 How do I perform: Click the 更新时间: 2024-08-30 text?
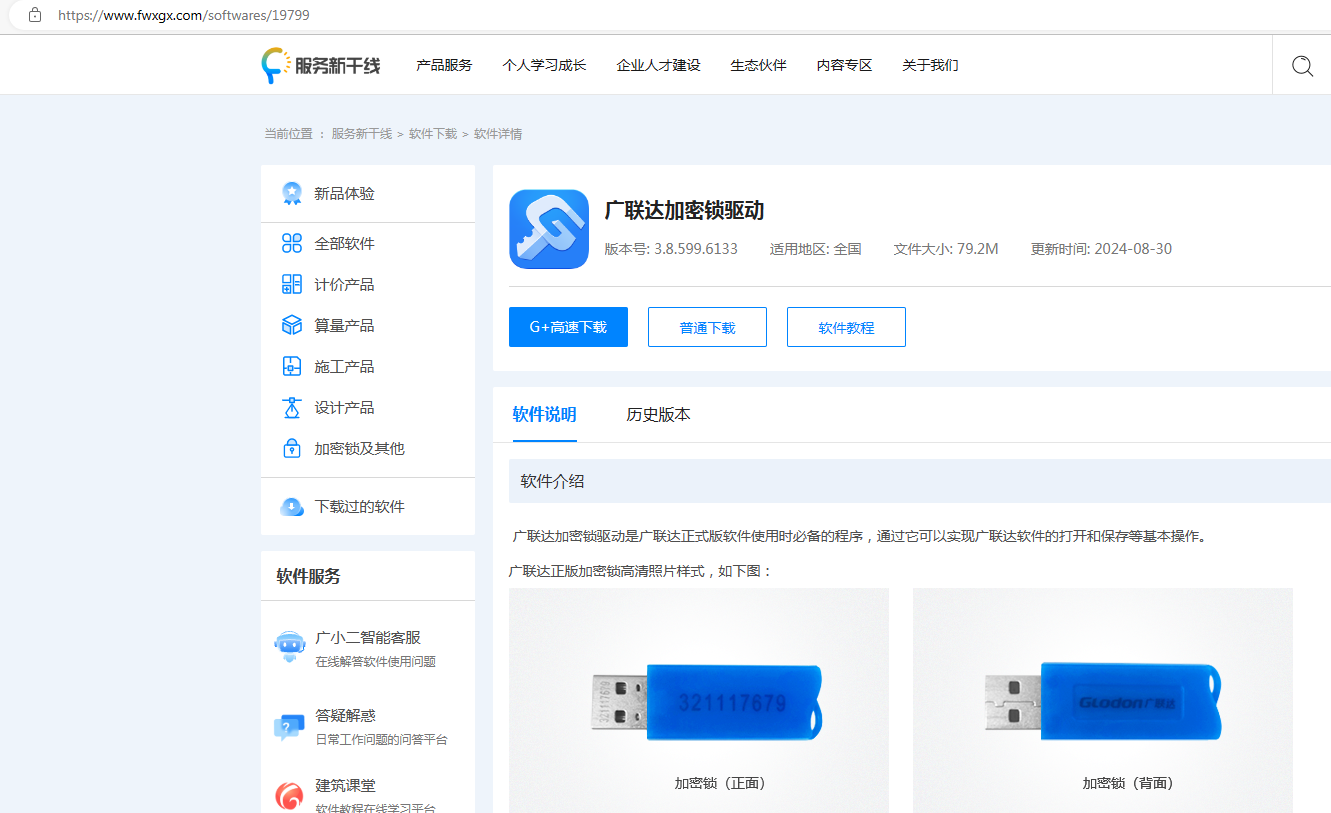pyautogui.click(x=1101, y=249)
